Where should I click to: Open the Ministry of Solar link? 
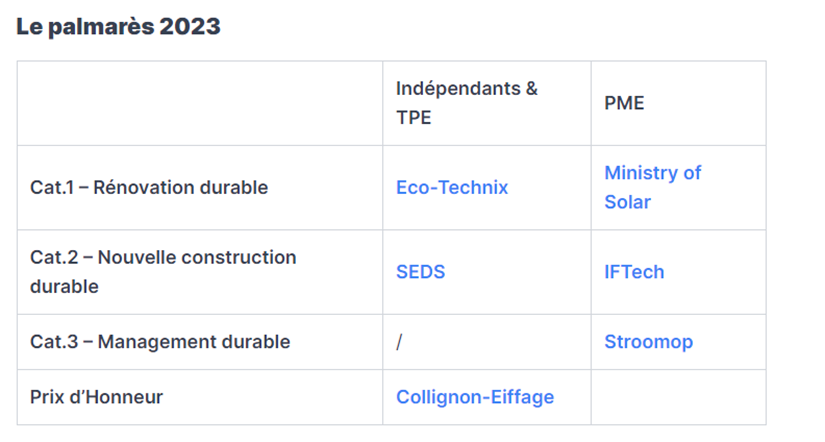click(652, 187)
